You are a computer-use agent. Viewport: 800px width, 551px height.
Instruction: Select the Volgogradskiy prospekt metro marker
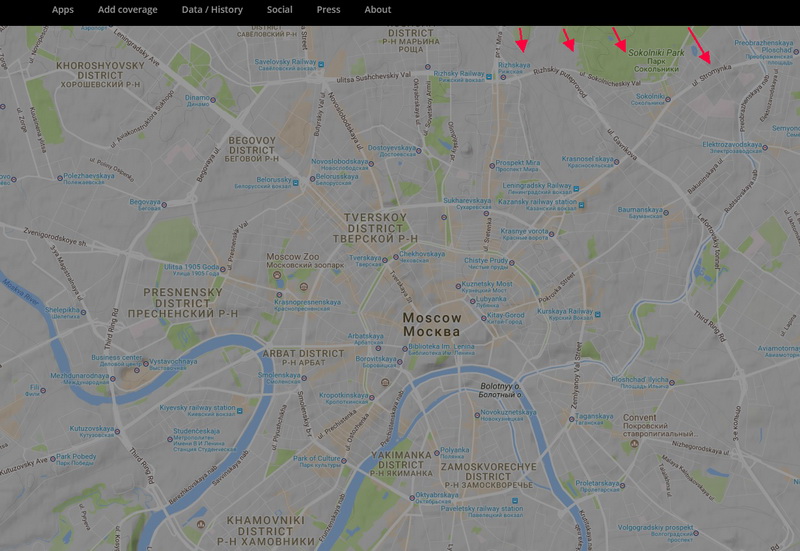(696, 533)
